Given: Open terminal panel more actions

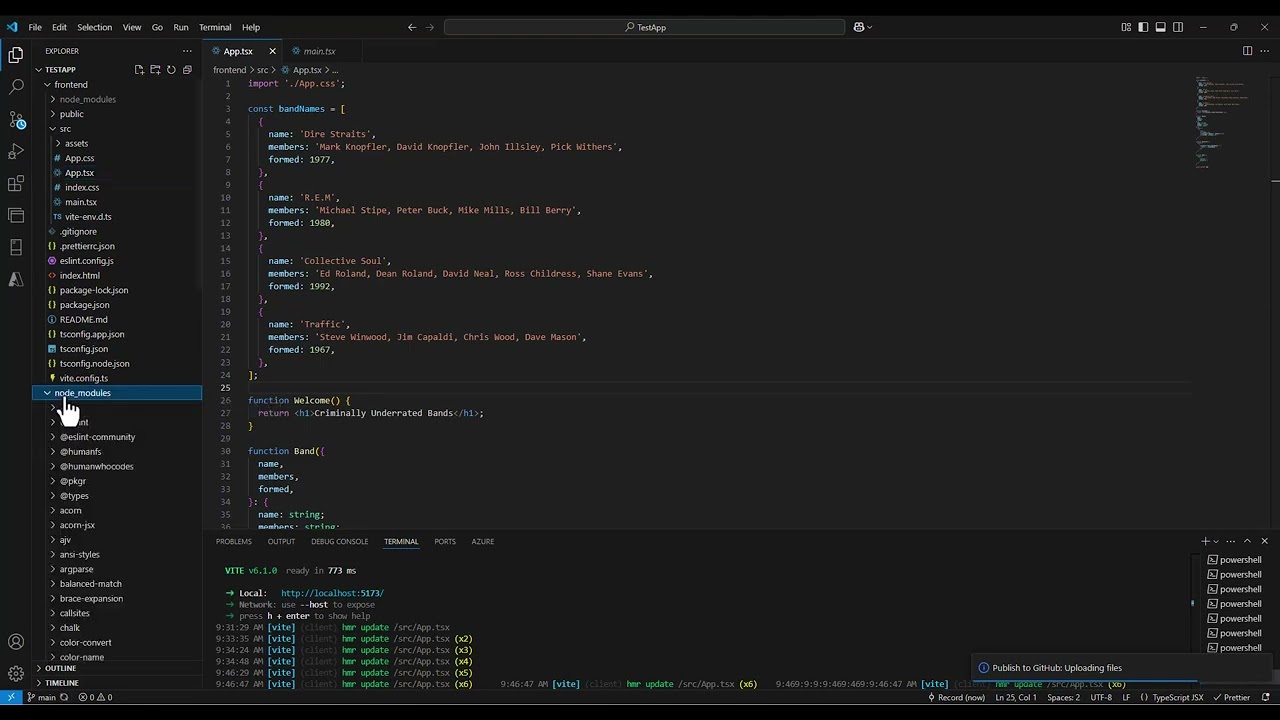Looking at the screenshot, I should pyautogui.click(x=1231, y=541).
